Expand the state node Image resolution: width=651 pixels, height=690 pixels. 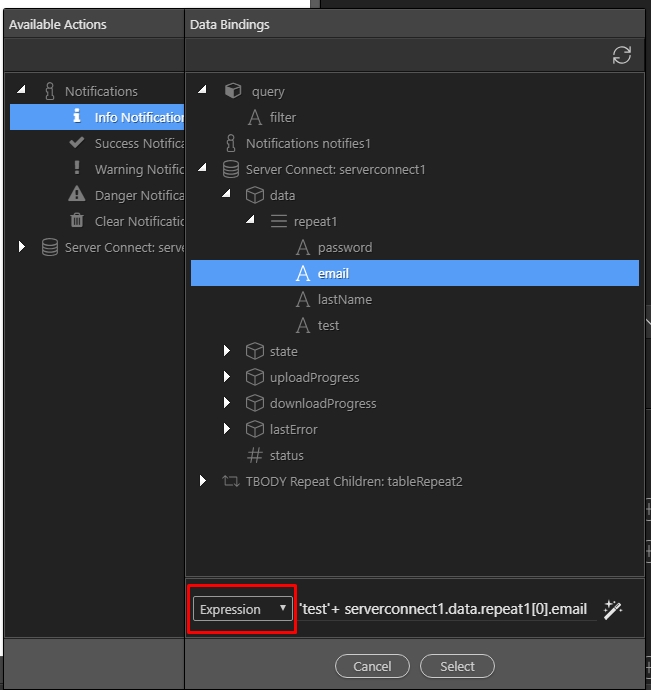pyautogui.click(x=226, y=351)
